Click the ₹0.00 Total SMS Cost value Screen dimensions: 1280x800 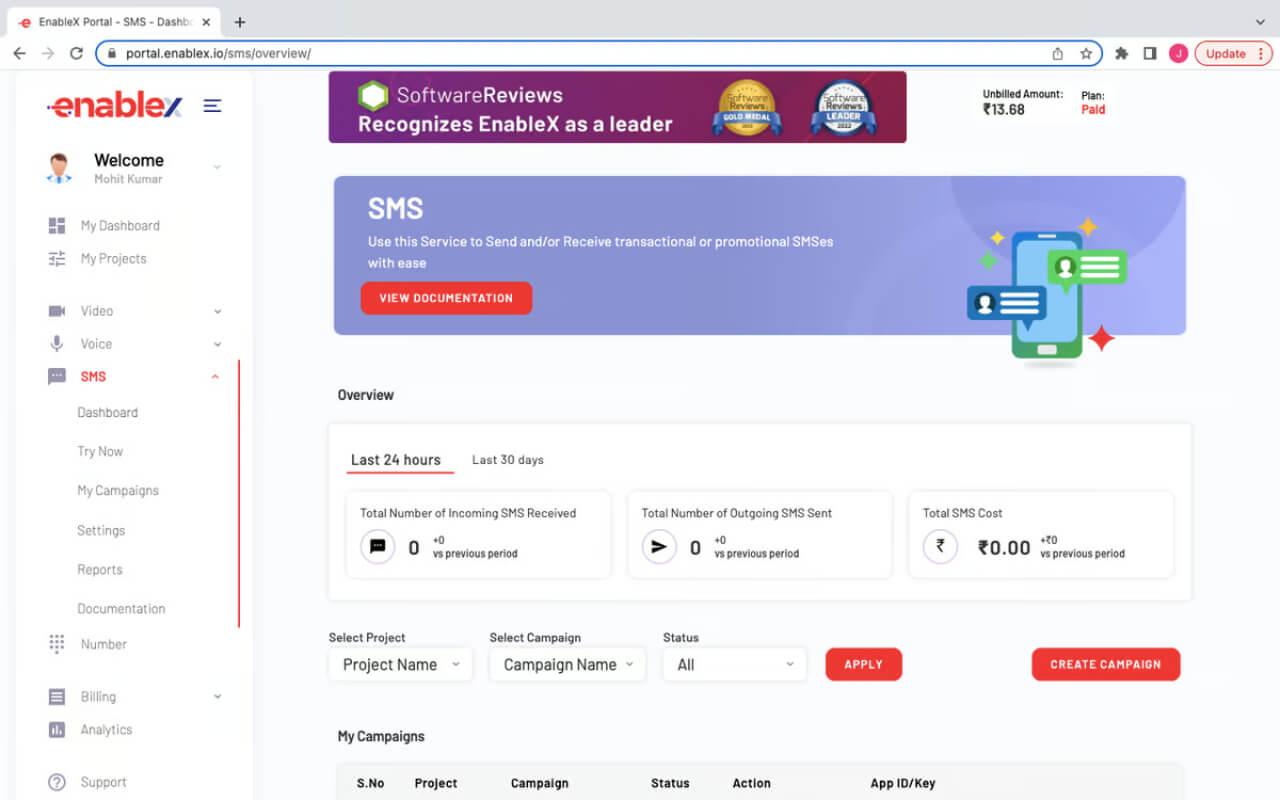1004,548
